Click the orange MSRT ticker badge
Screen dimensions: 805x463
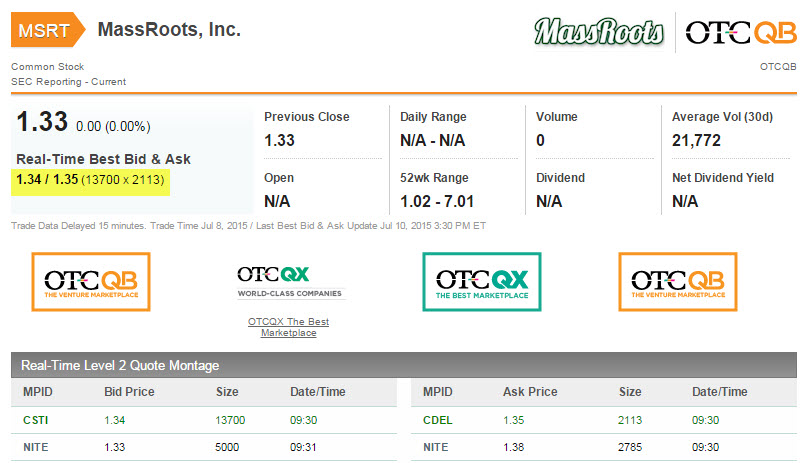47,31
